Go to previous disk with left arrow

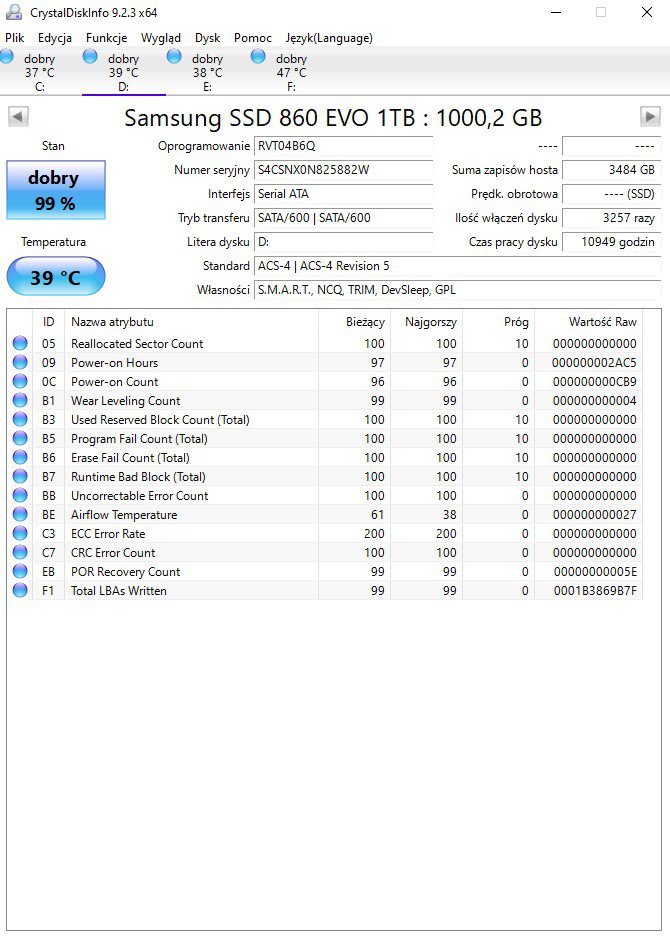point(19,116)
